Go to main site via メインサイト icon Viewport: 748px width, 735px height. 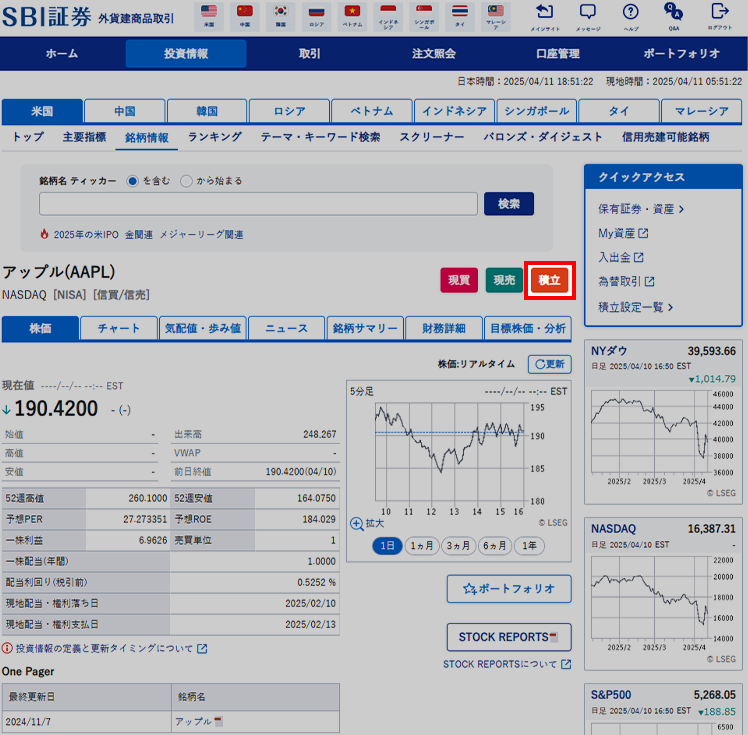pos(545,12)
